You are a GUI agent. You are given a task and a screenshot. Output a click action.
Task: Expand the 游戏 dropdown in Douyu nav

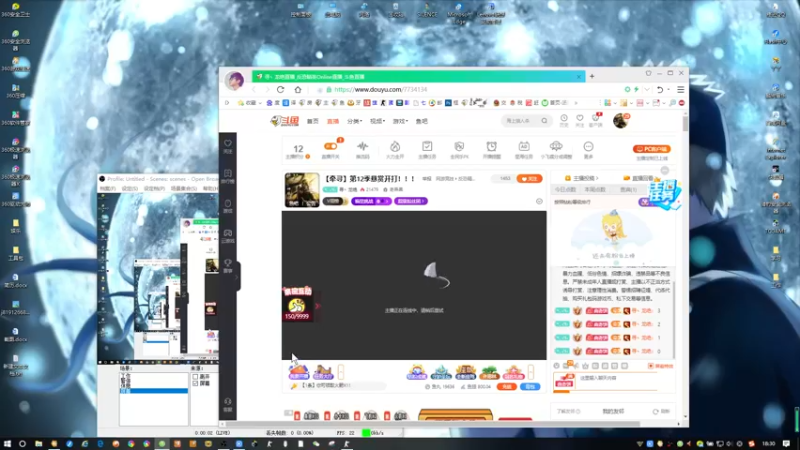point(401,121)
